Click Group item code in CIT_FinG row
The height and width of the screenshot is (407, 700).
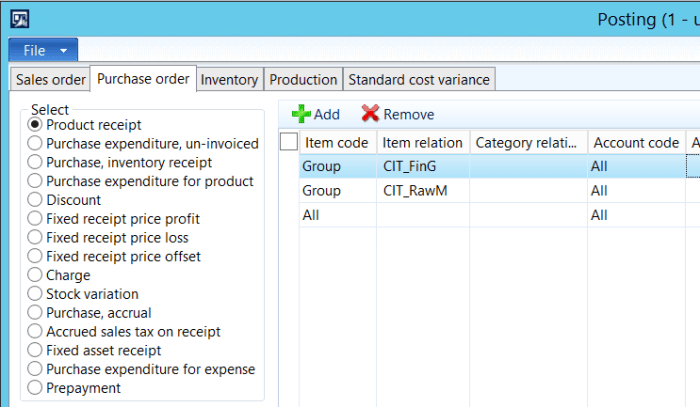338,166
